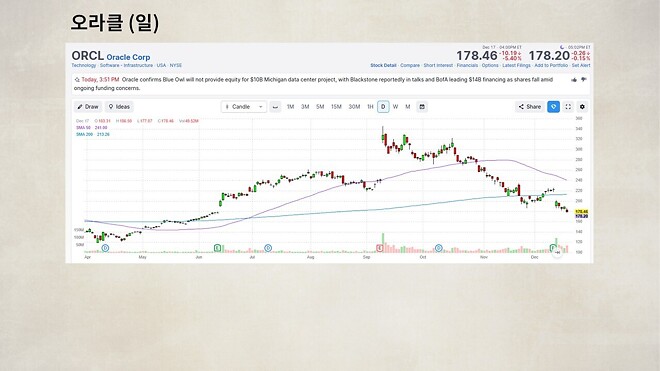
Task: Enter fullscreen chart mode
Action: (568, 107)
